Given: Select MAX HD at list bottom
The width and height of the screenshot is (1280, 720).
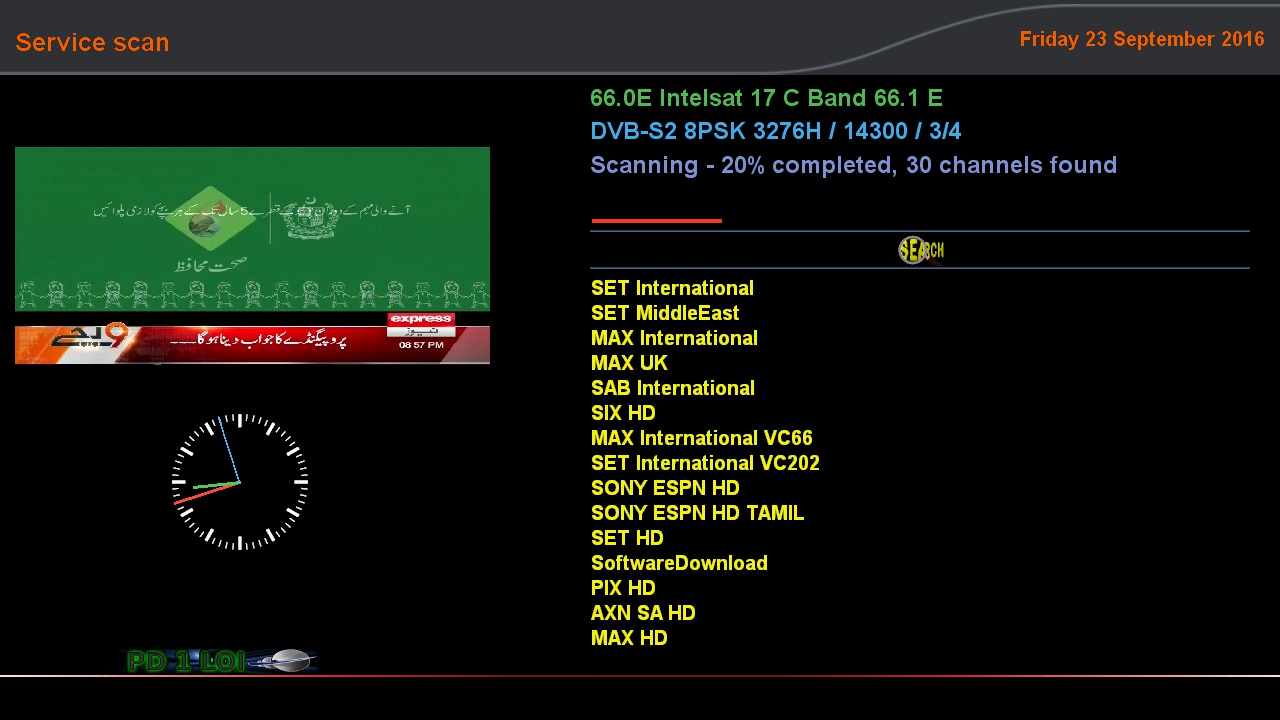Looking at the screenshot, I should coord(629,638).
